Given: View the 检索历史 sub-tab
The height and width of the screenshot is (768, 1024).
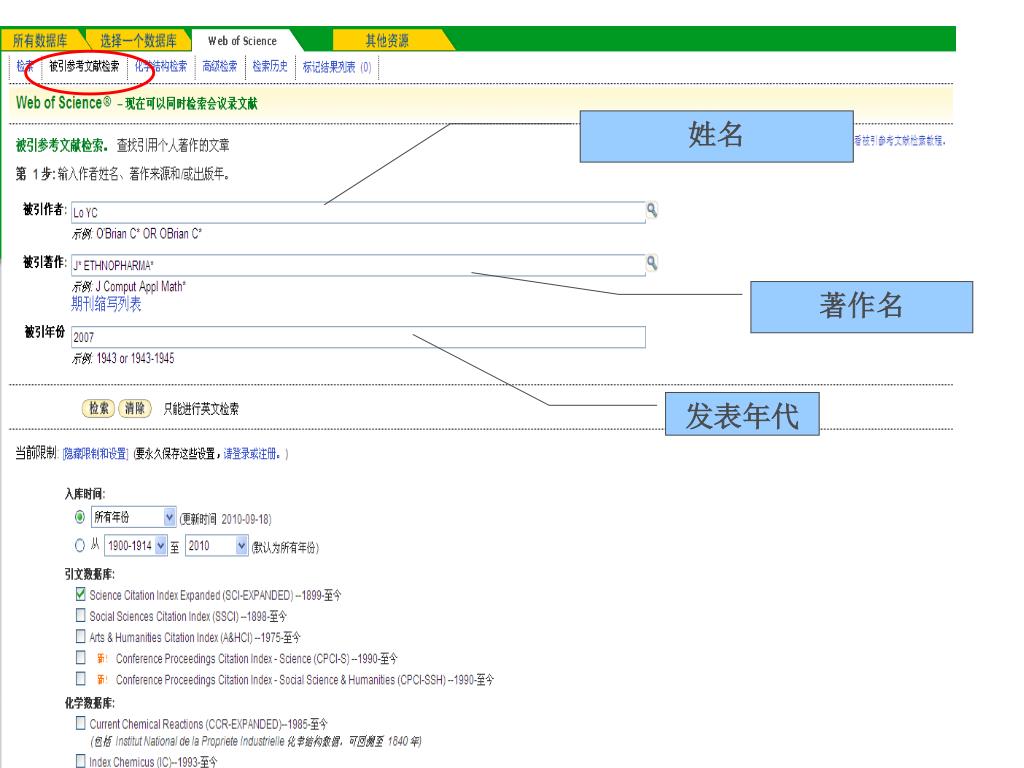Looking at the screenshot, I should click(x=270, y=66).
